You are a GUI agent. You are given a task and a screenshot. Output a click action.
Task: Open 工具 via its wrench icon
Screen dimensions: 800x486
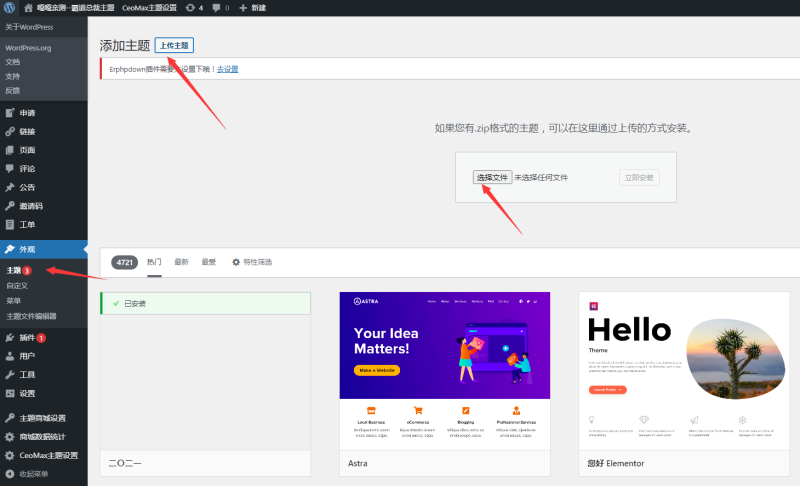point(10,375)
